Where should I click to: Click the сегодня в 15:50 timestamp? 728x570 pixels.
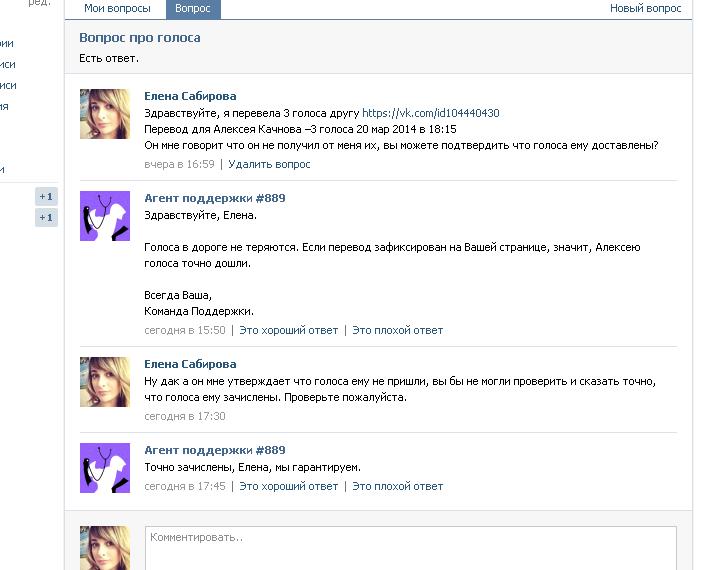185,330
